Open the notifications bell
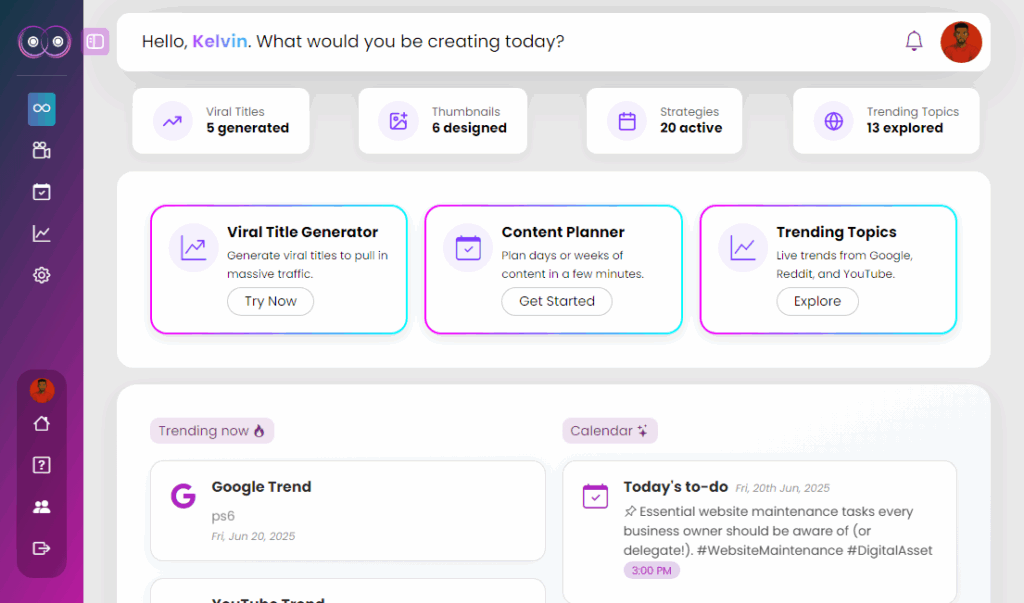 tap(914, 41)
